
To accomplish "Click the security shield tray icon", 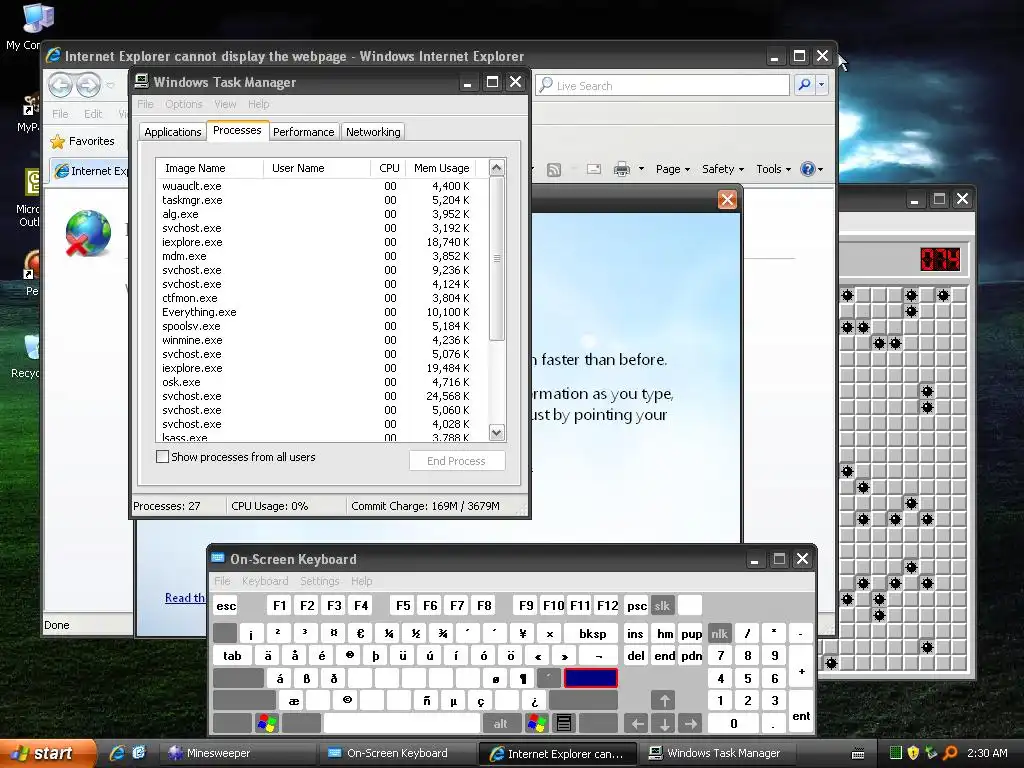I will coord(913,753).
